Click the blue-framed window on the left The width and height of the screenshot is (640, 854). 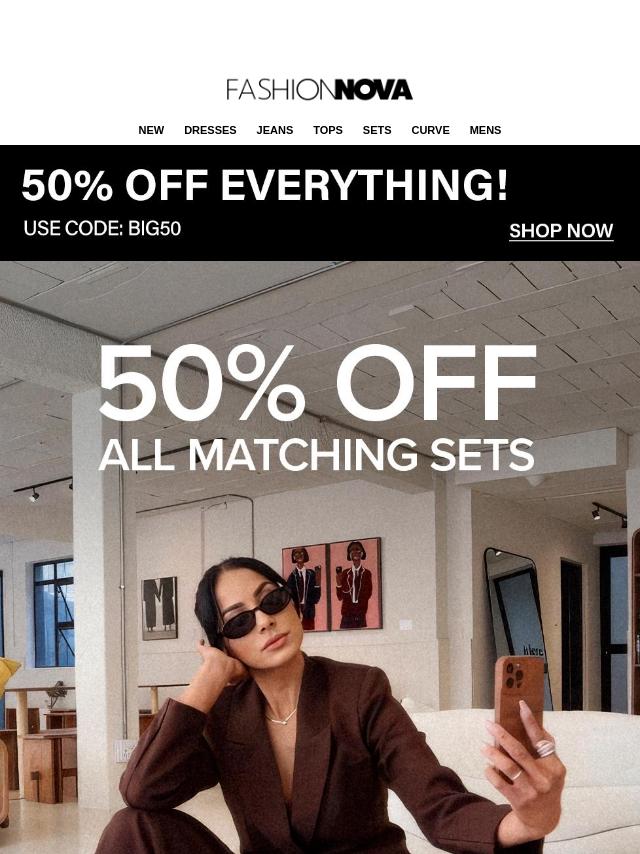54,613
